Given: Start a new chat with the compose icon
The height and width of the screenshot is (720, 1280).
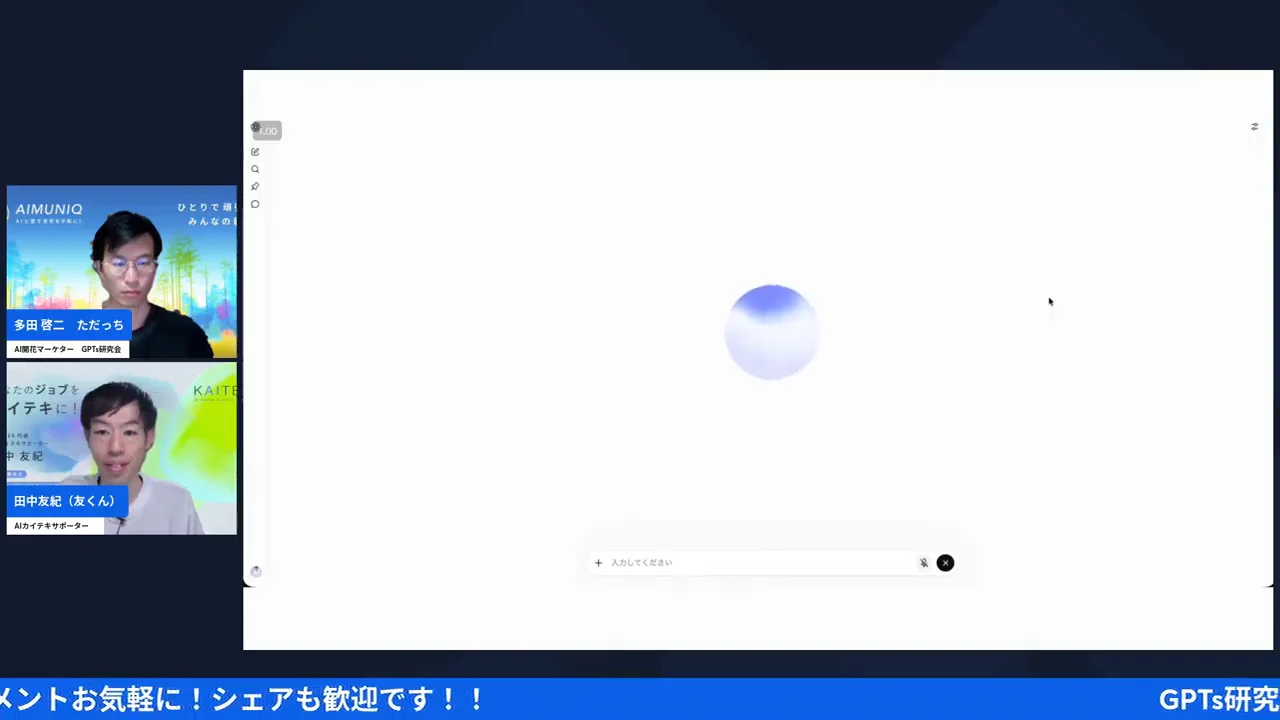Looking at the screenshot, I should 255,152.
